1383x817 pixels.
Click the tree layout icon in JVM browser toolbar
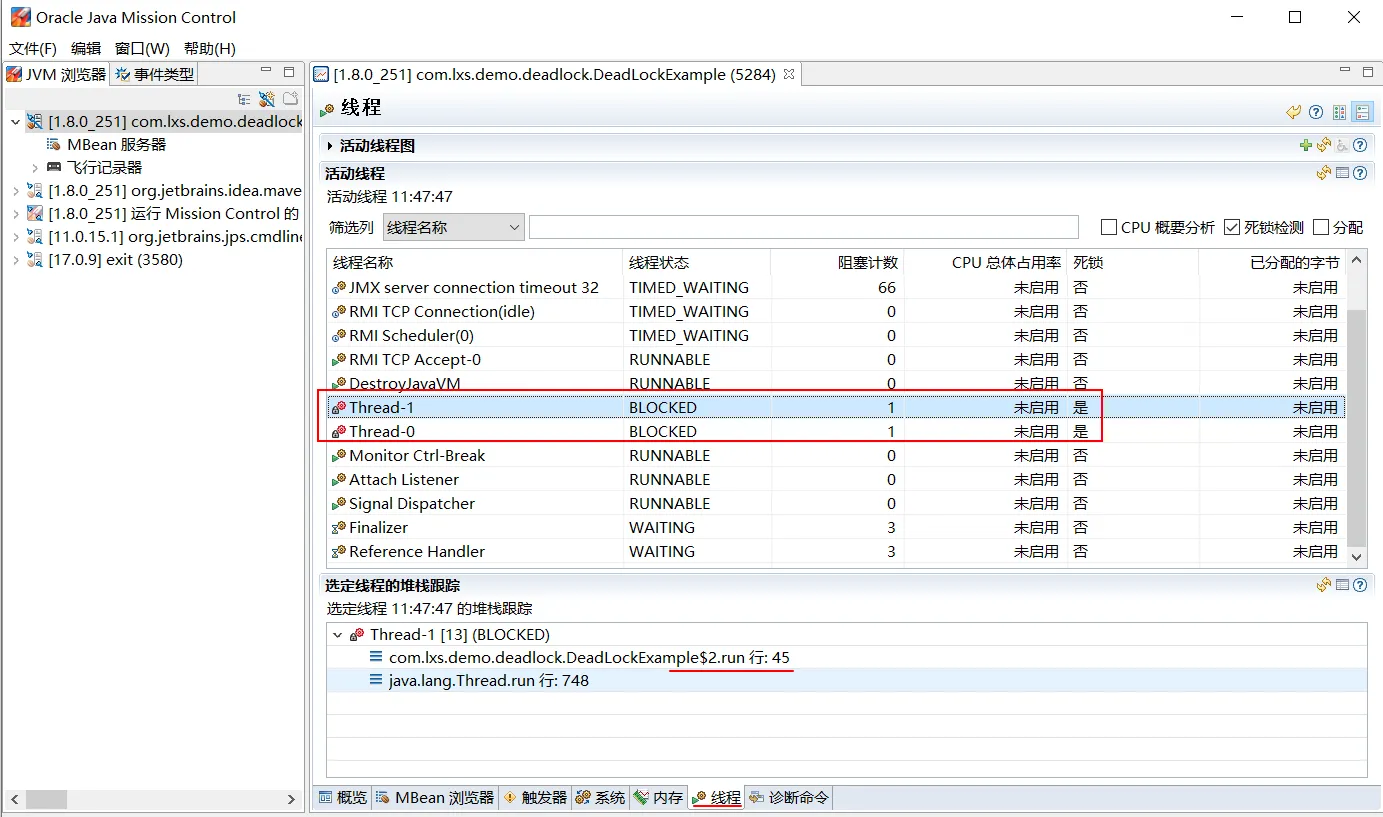[x=244, y=99]
